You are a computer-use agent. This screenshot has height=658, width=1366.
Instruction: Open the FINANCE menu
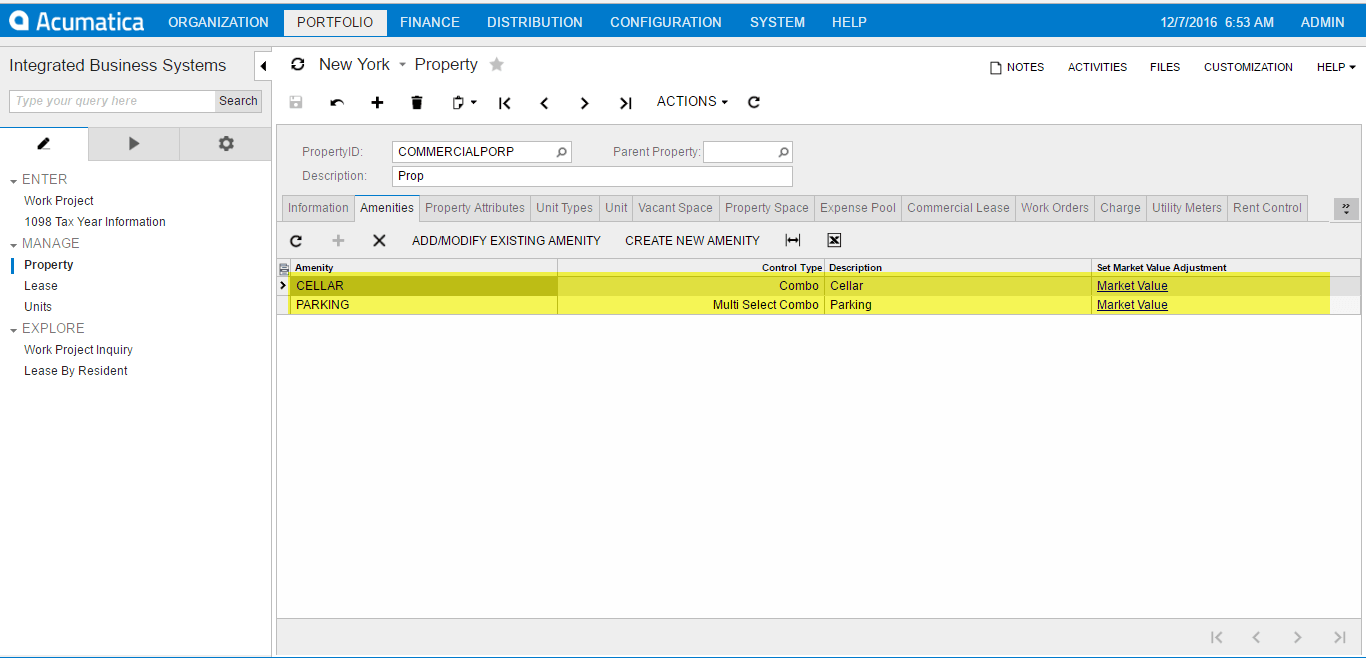(x=430, y=22)
